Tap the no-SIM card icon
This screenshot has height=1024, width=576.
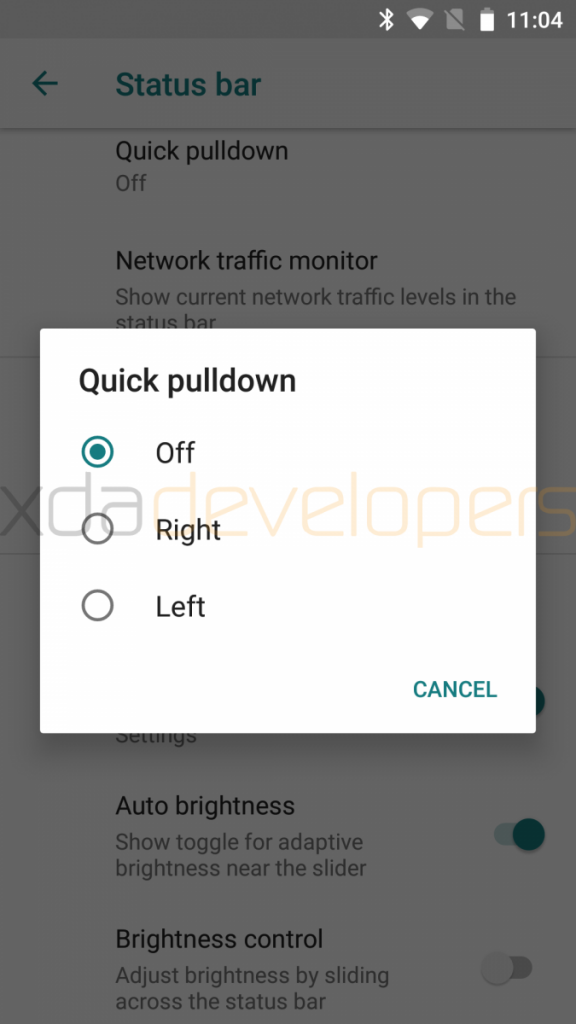click(x=454, y=20)
